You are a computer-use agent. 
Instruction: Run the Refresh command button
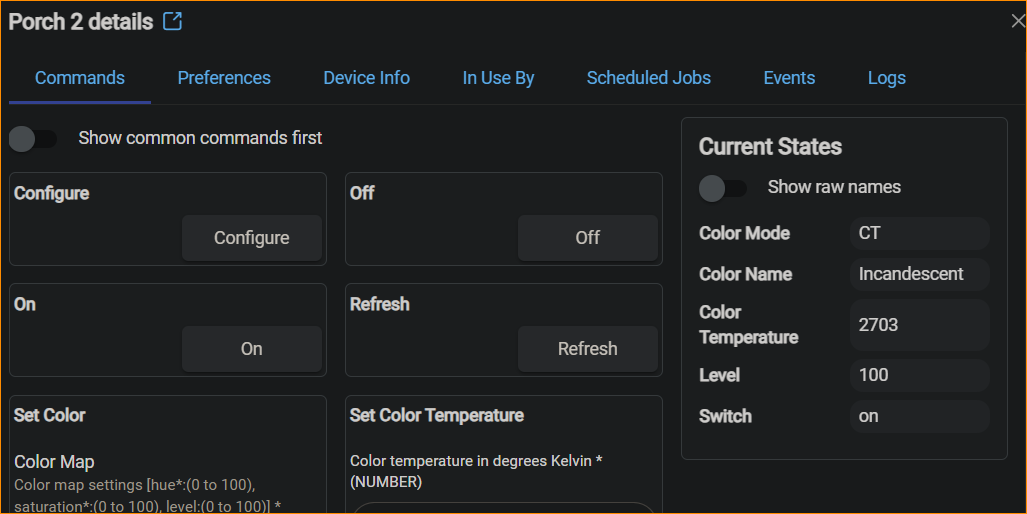pyautogui.click(x=587, y=349)
